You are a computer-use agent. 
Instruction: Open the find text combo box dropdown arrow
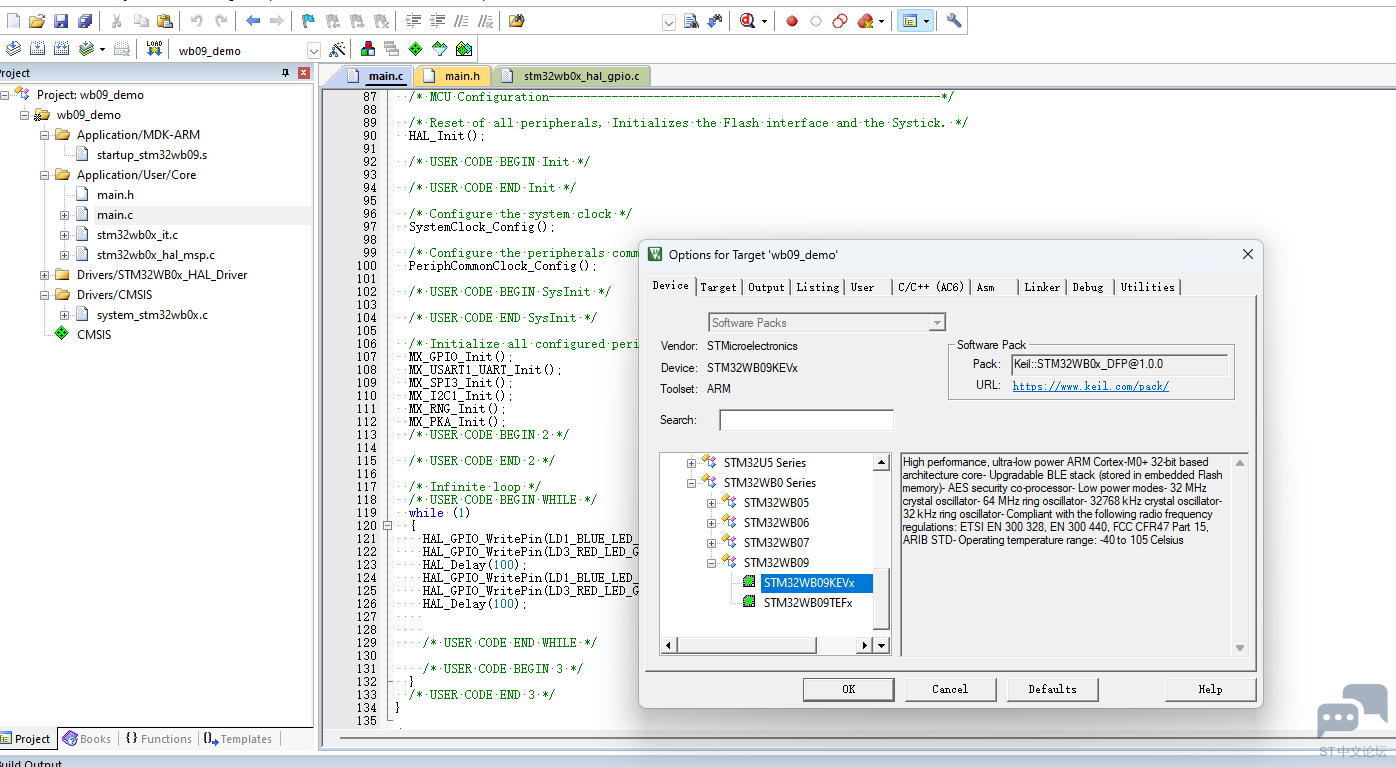669,22
